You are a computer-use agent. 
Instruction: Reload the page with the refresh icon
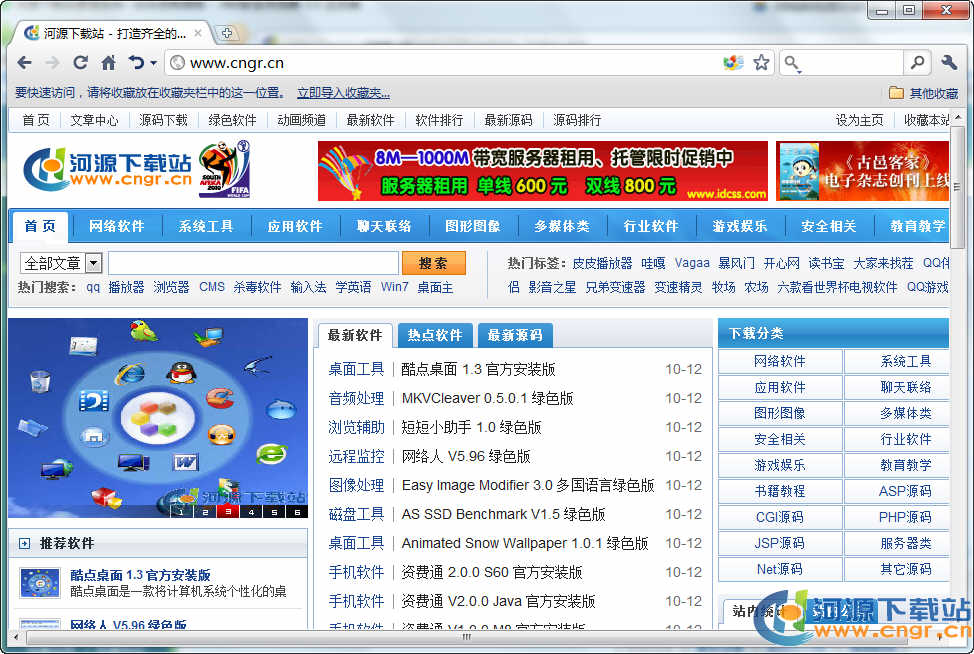[x=81, y=63]
